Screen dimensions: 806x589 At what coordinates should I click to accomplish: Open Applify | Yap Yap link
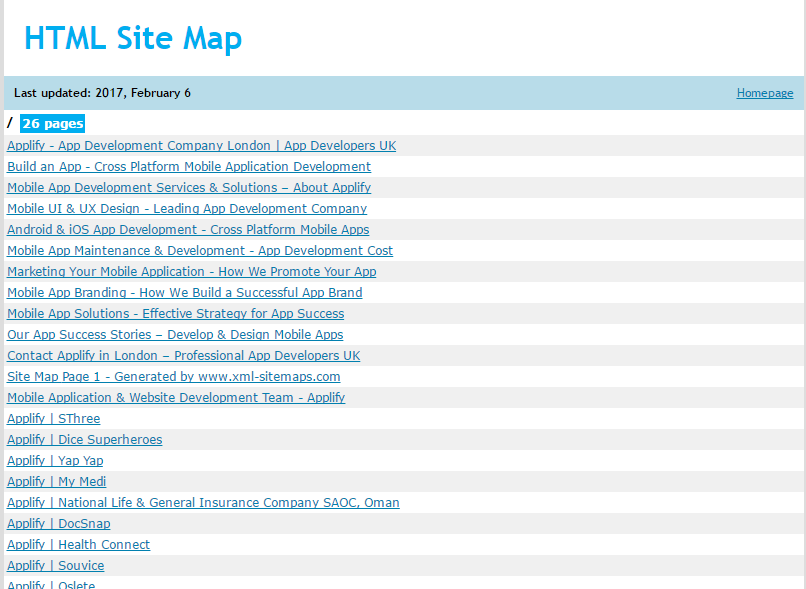click(x=55, y=461)
